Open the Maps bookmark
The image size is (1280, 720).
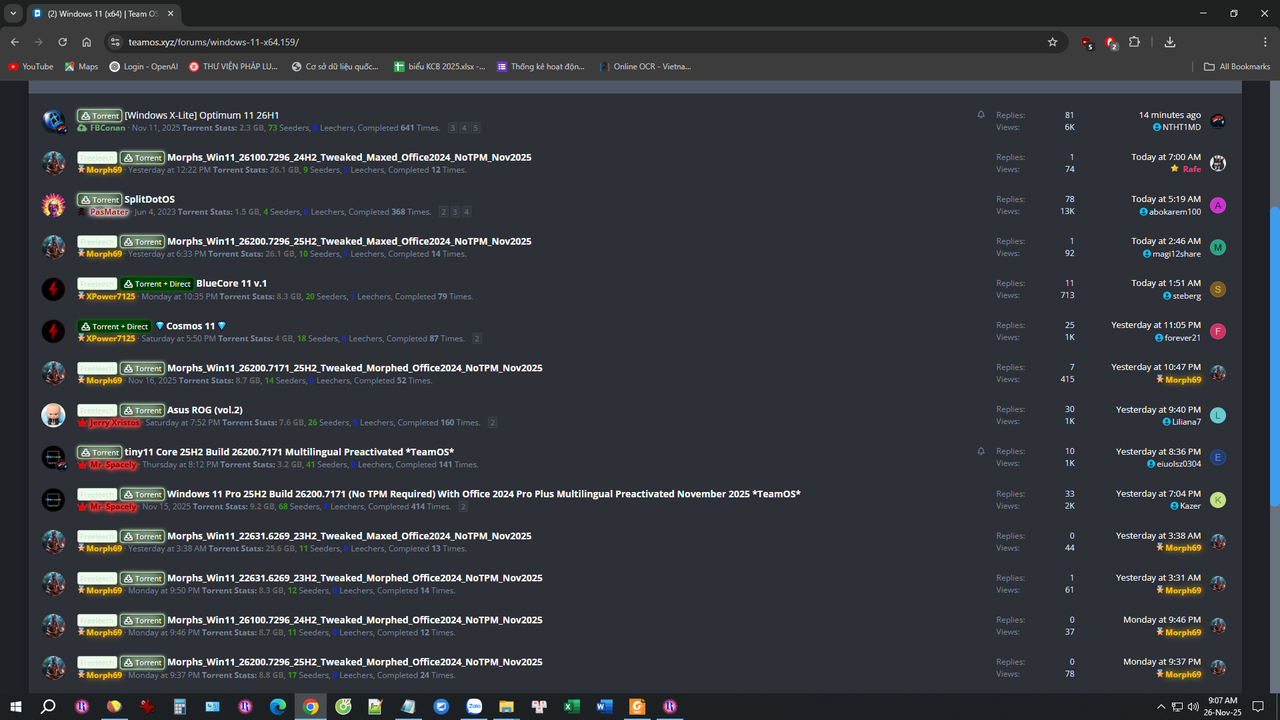(82, 67)
